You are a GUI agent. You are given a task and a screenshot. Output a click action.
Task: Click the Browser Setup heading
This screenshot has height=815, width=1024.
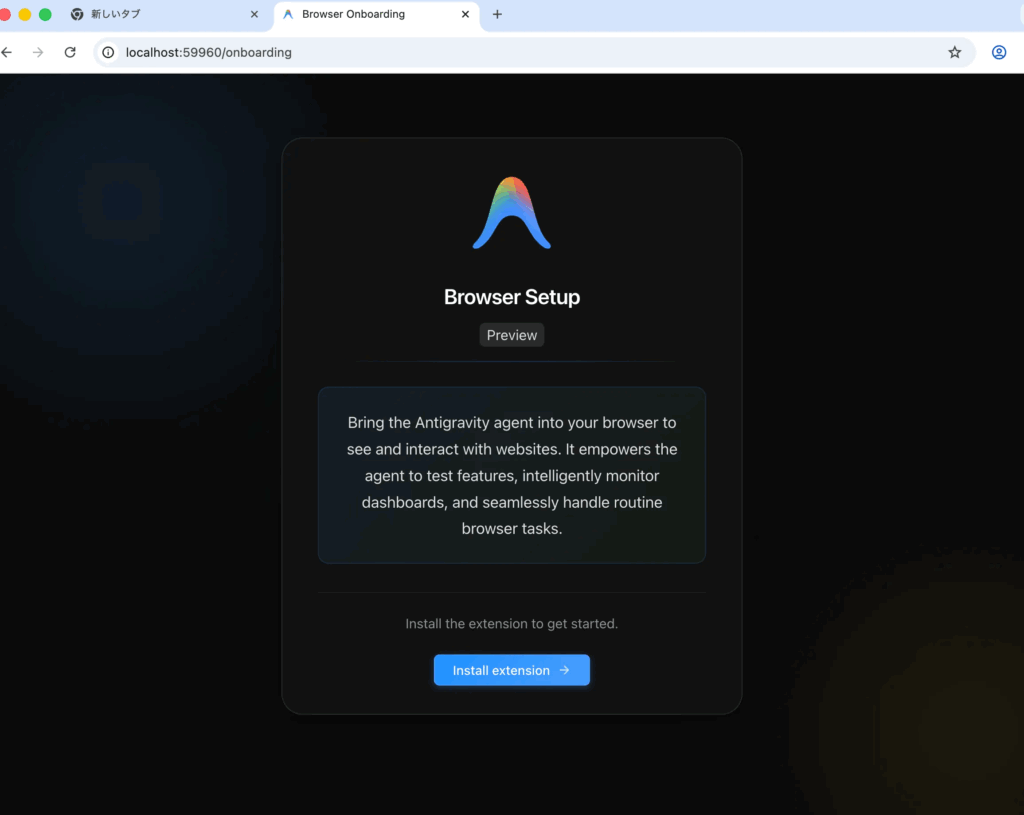(512, 297)
